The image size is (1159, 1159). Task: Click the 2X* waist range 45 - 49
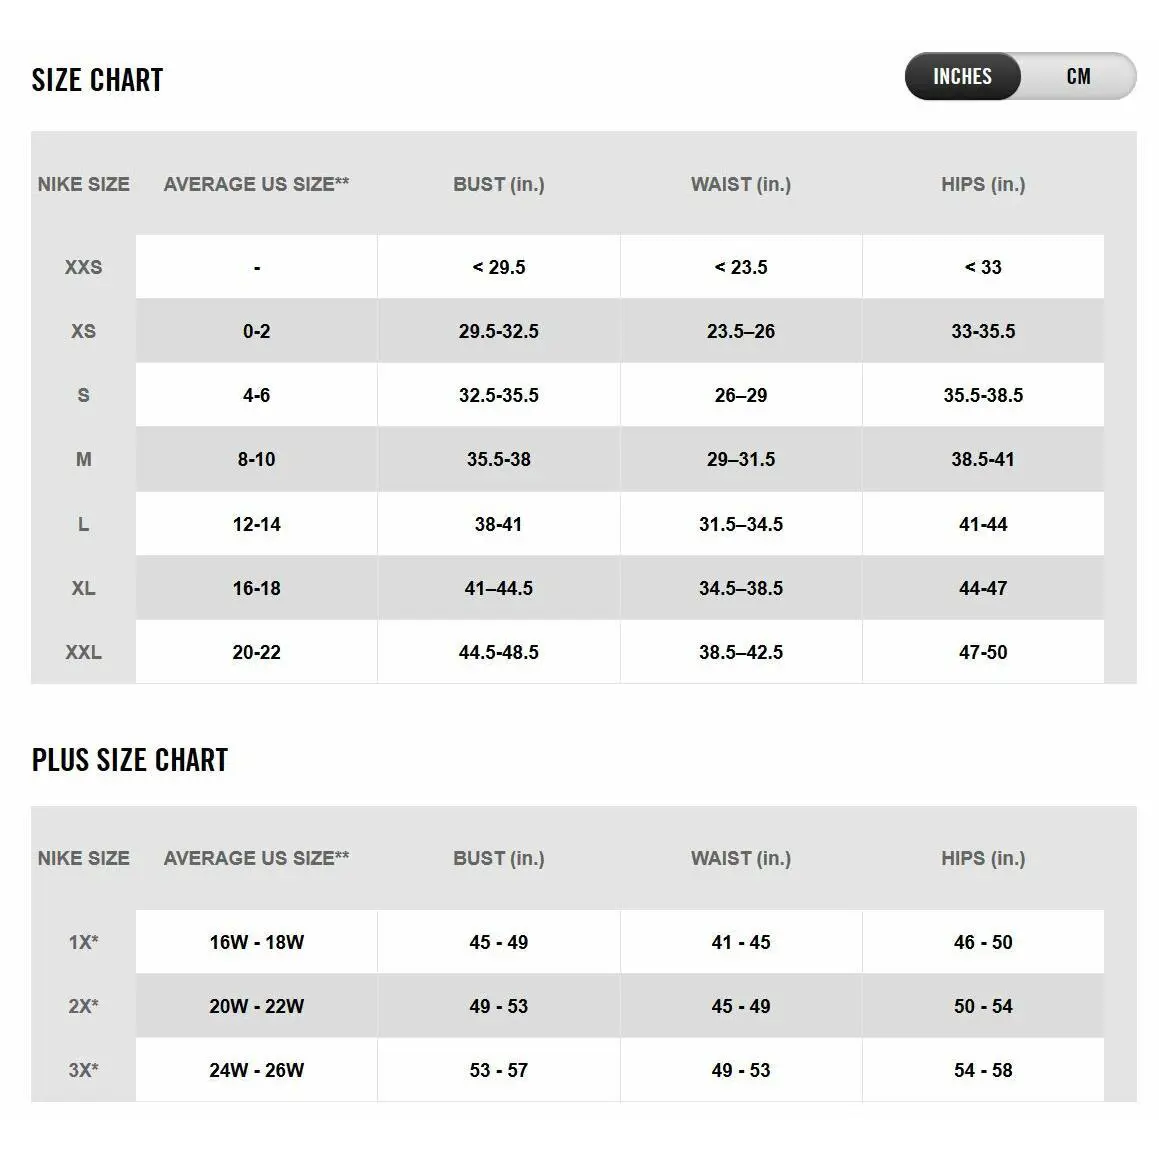point(741,1006)
